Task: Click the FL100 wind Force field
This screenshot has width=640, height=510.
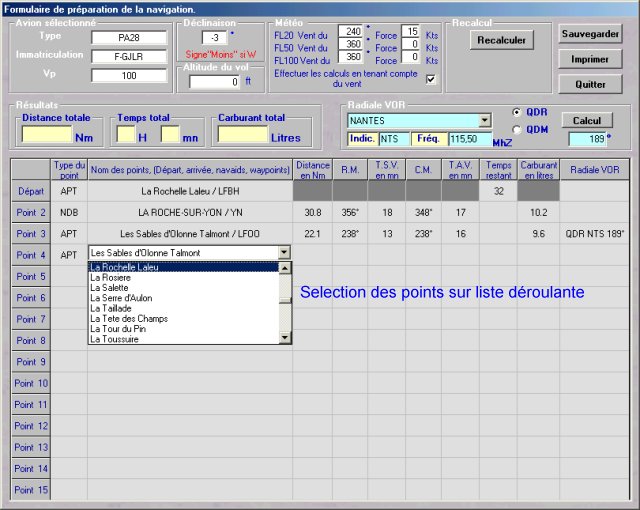Action: [x=411, y=57]
